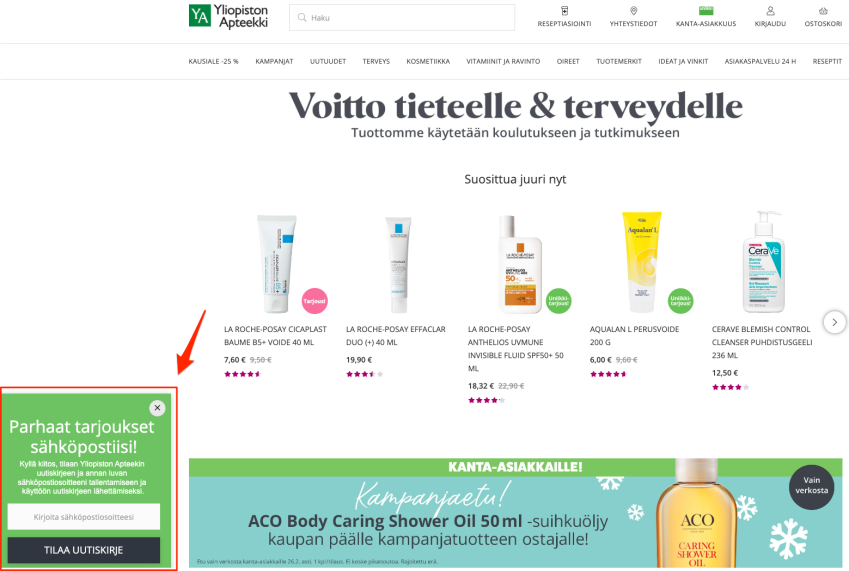Click the Haku search field
This screenshot has height=571, width=849.
coord(402,17)
